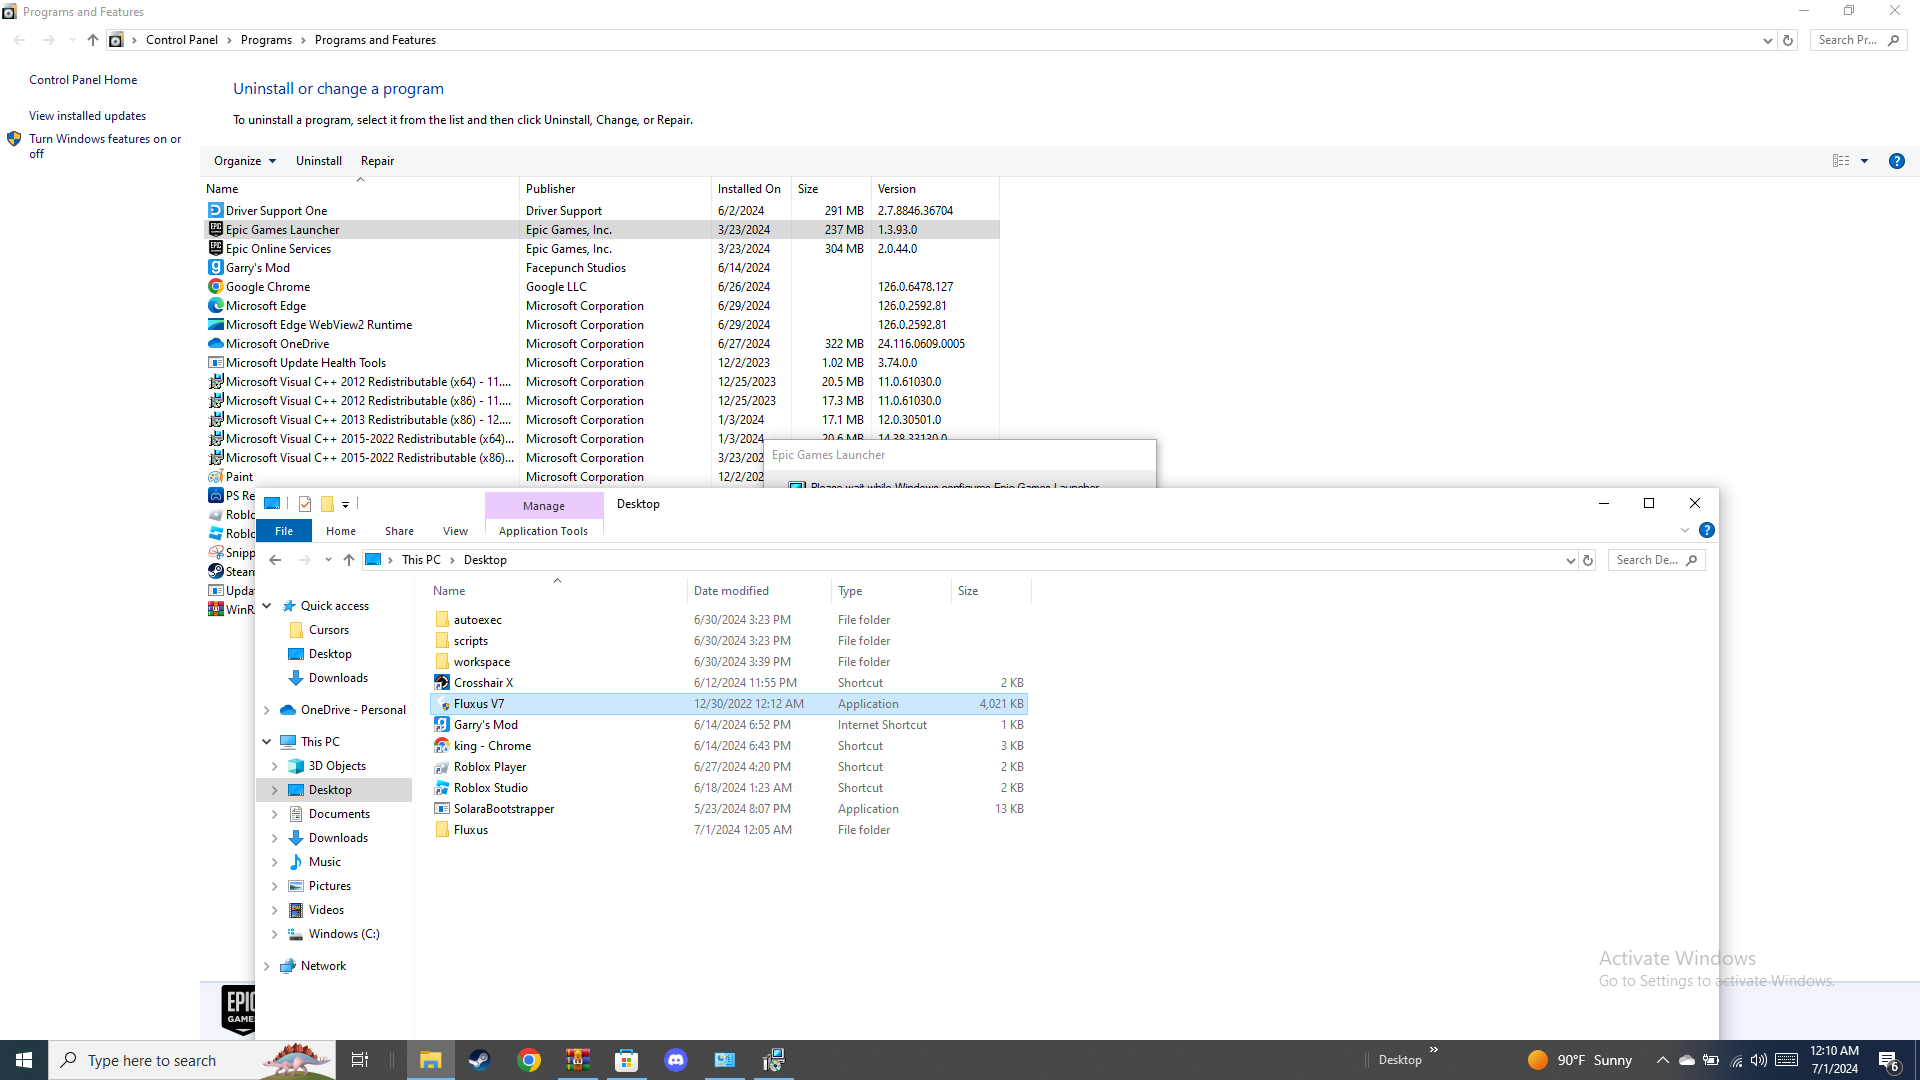1920x1080 pixels.
Task: Open the Explorer address bar history dropdown
Action: [1570, 560]
